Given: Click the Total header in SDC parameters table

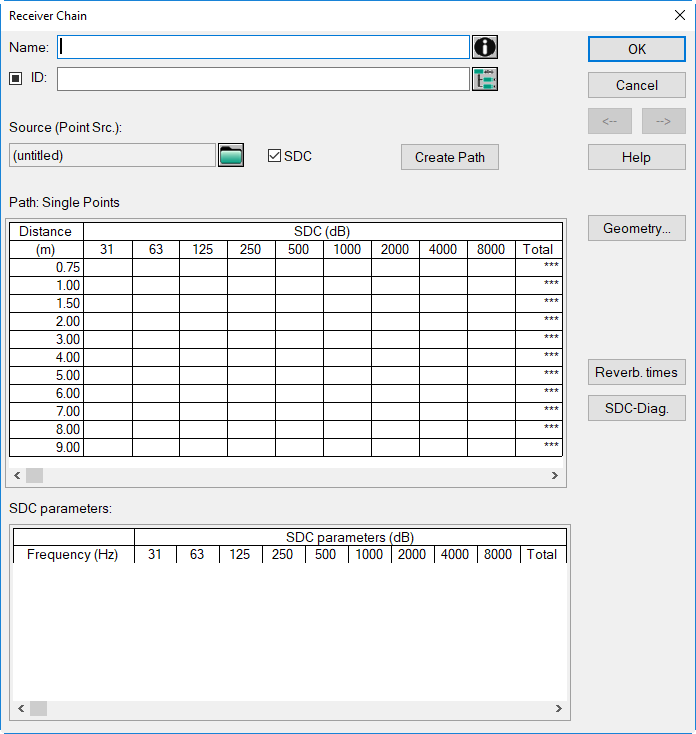Looking at the screenshot, I should [543, 554].
